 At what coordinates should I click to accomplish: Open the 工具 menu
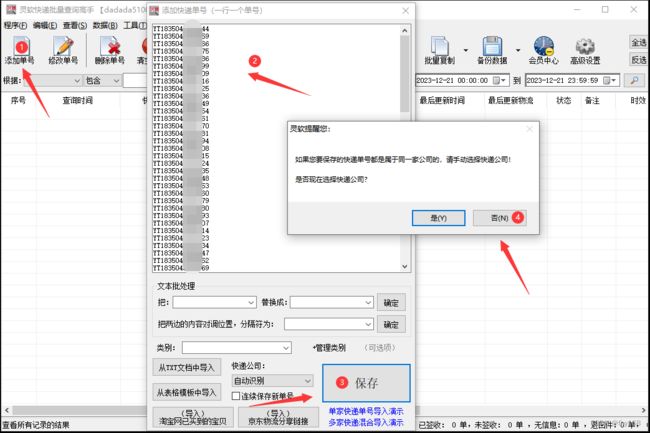point(135,26)
